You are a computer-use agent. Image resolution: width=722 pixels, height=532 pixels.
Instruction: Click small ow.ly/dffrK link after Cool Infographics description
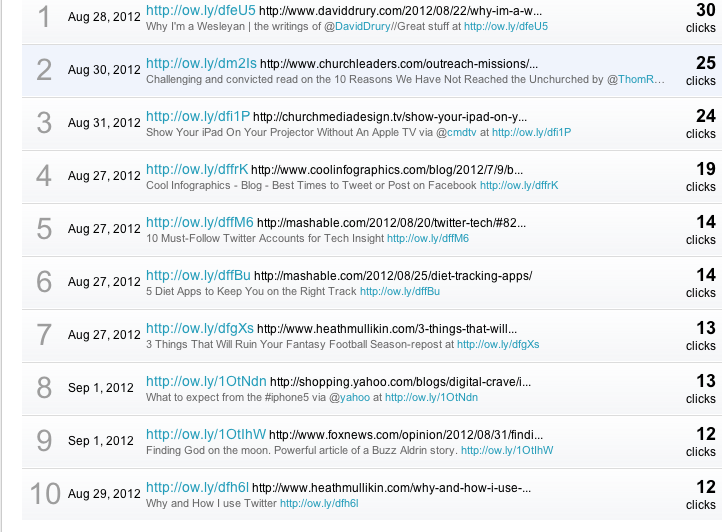tap(518, 185)
